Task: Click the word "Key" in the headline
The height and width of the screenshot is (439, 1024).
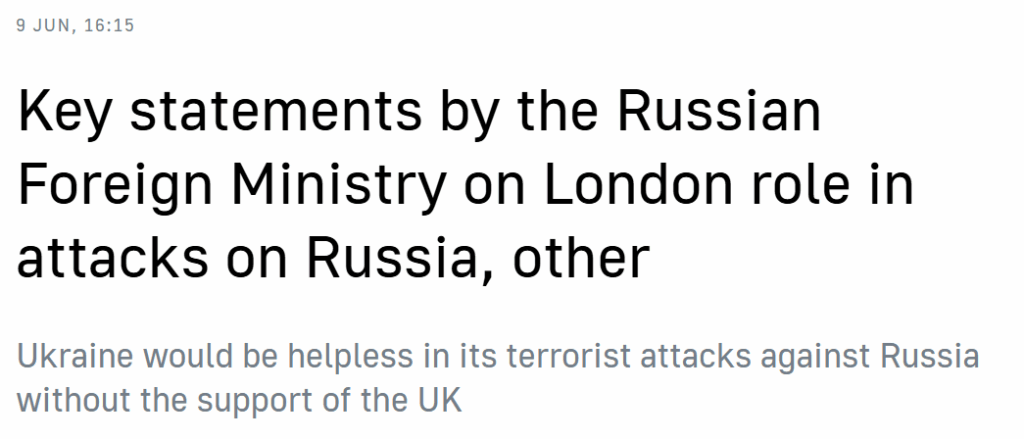Action: (63, 114)
